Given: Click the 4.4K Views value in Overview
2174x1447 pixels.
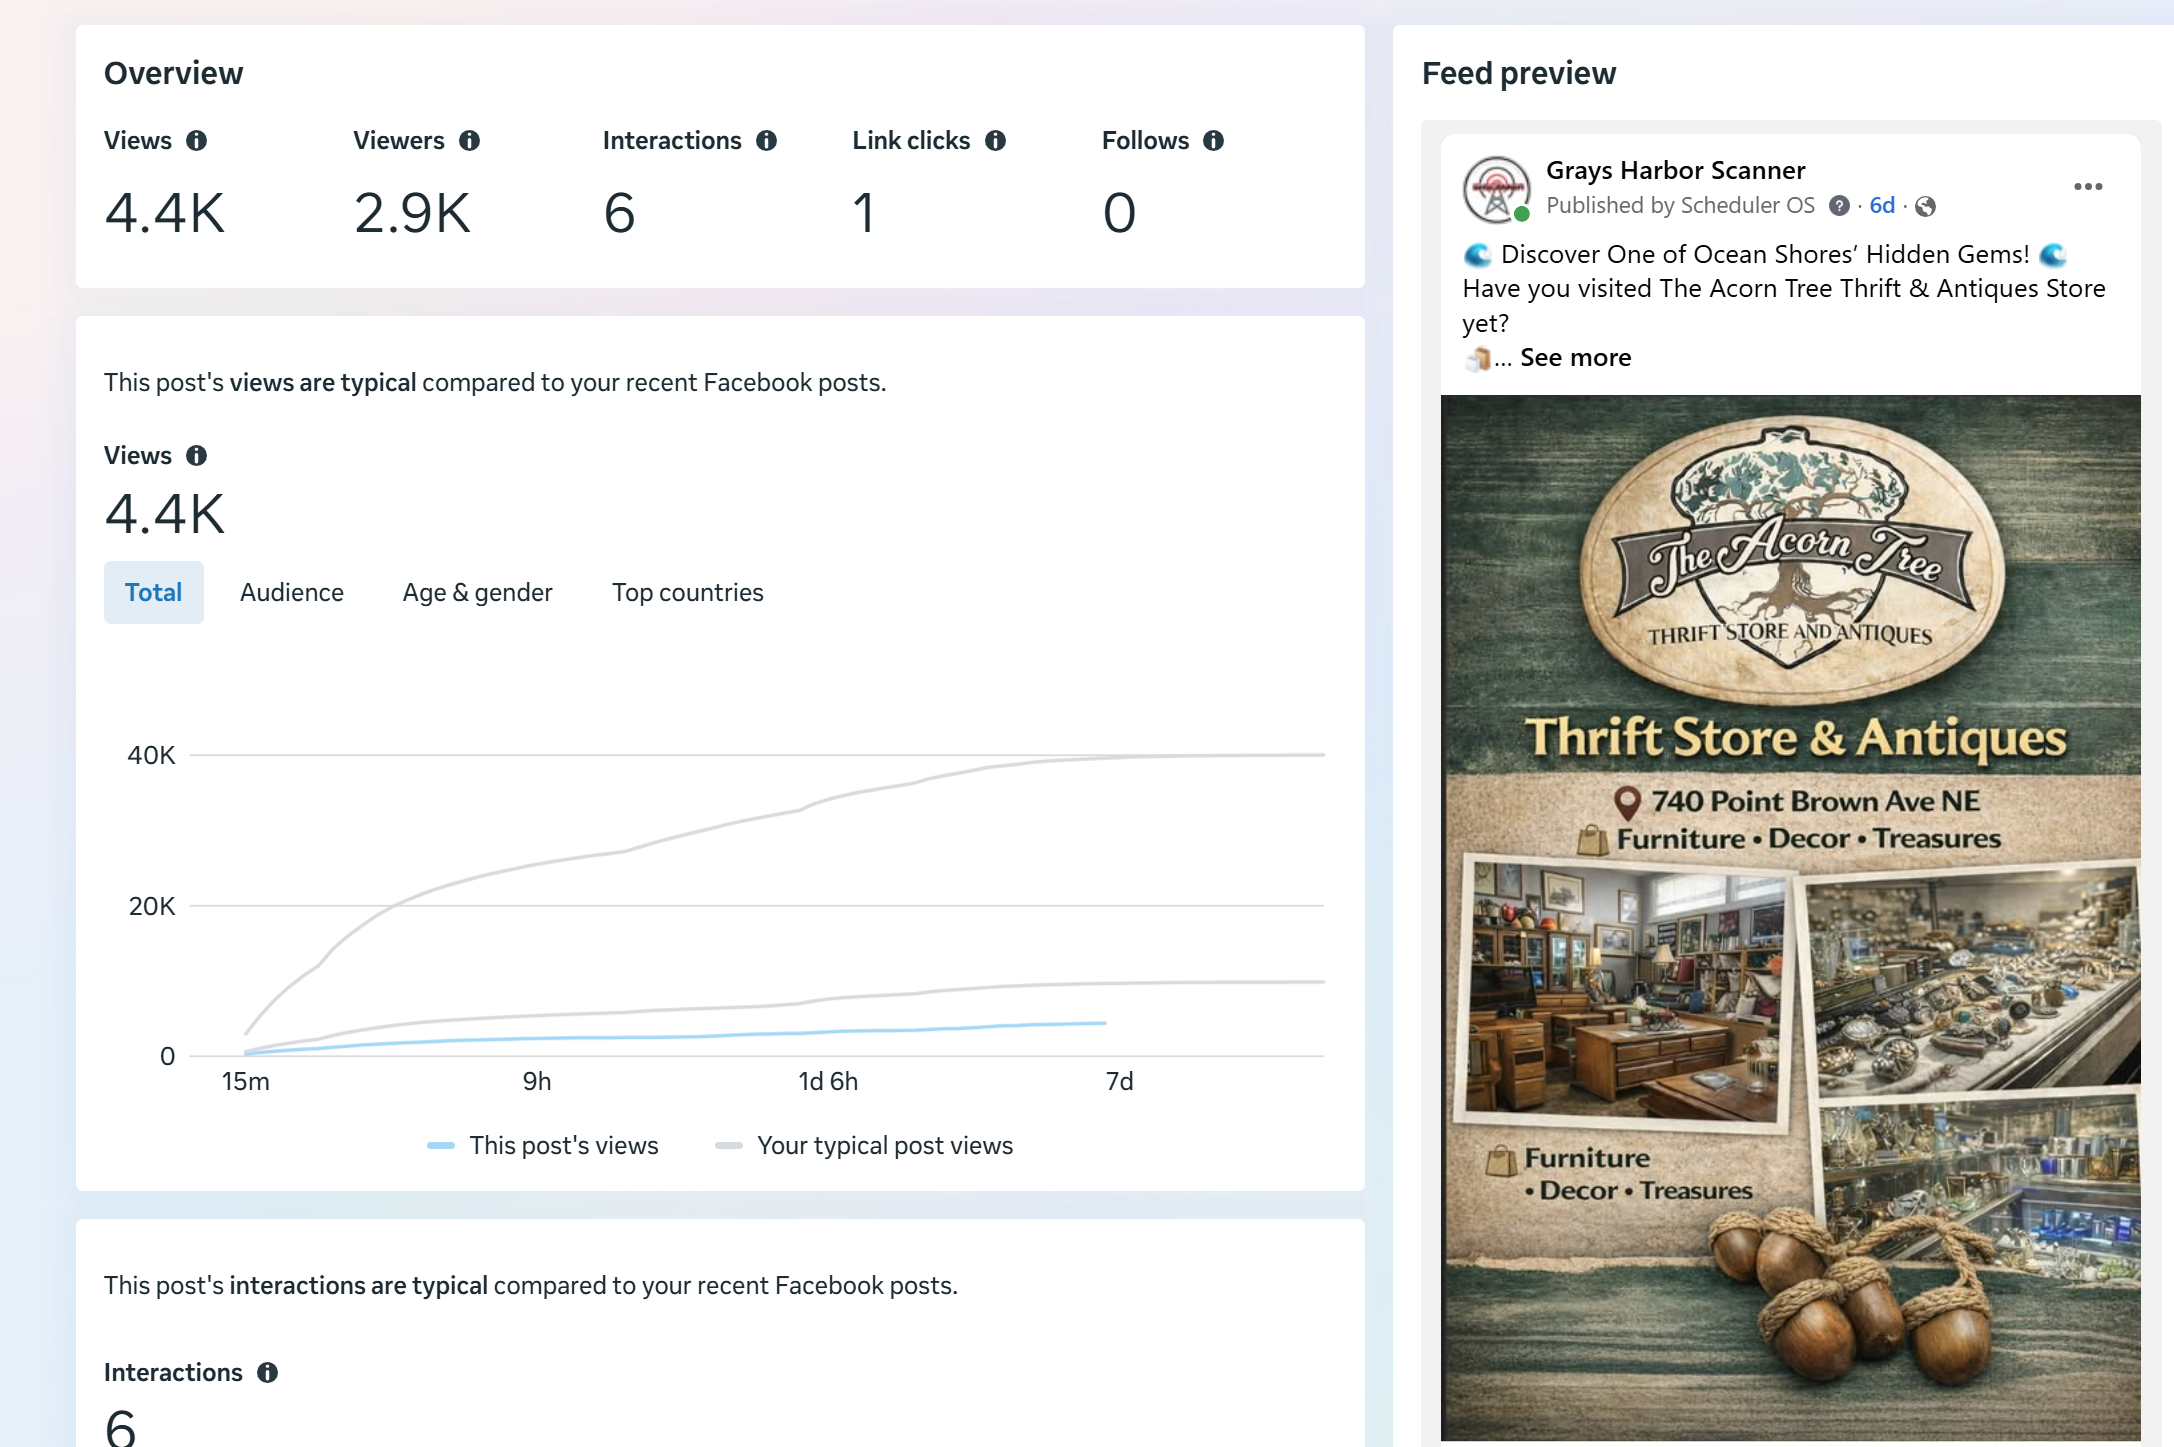Looking at the screenshot, I should point(165,213).
